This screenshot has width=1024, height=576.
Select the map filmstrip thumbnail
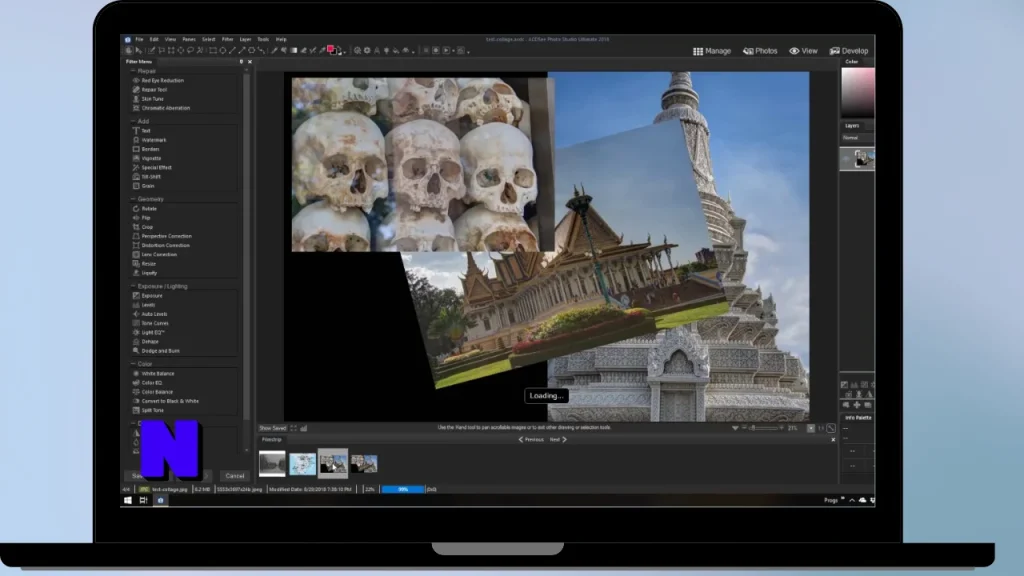pos(302,464)
